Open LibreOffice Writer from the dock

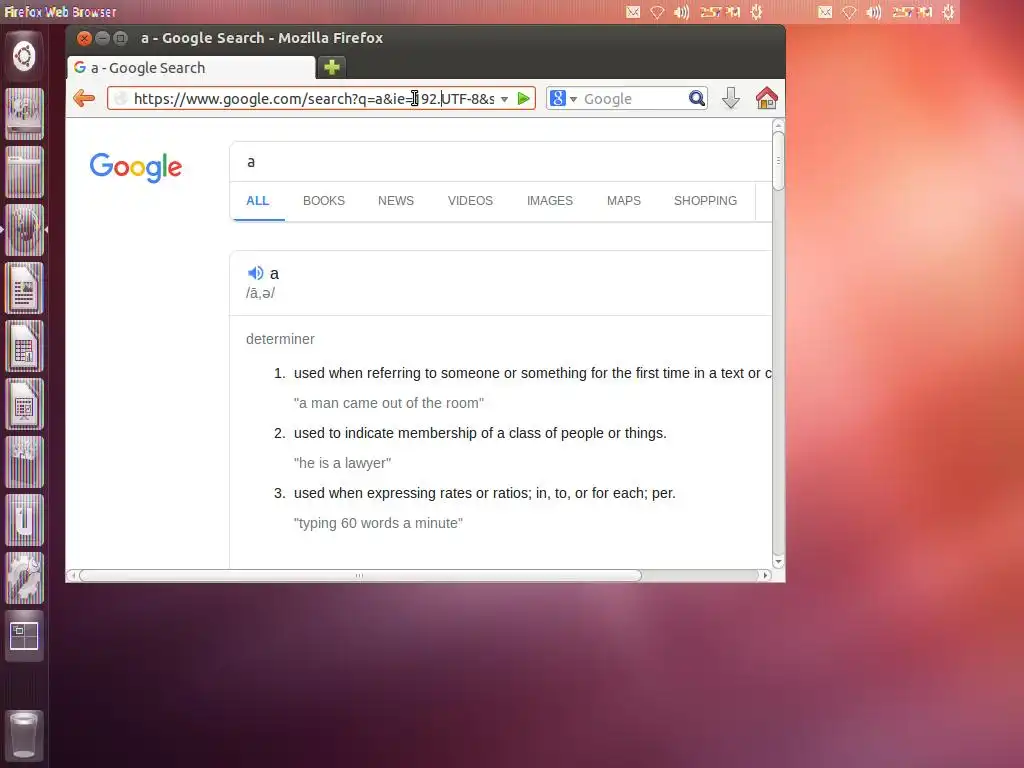click(24, 288)
